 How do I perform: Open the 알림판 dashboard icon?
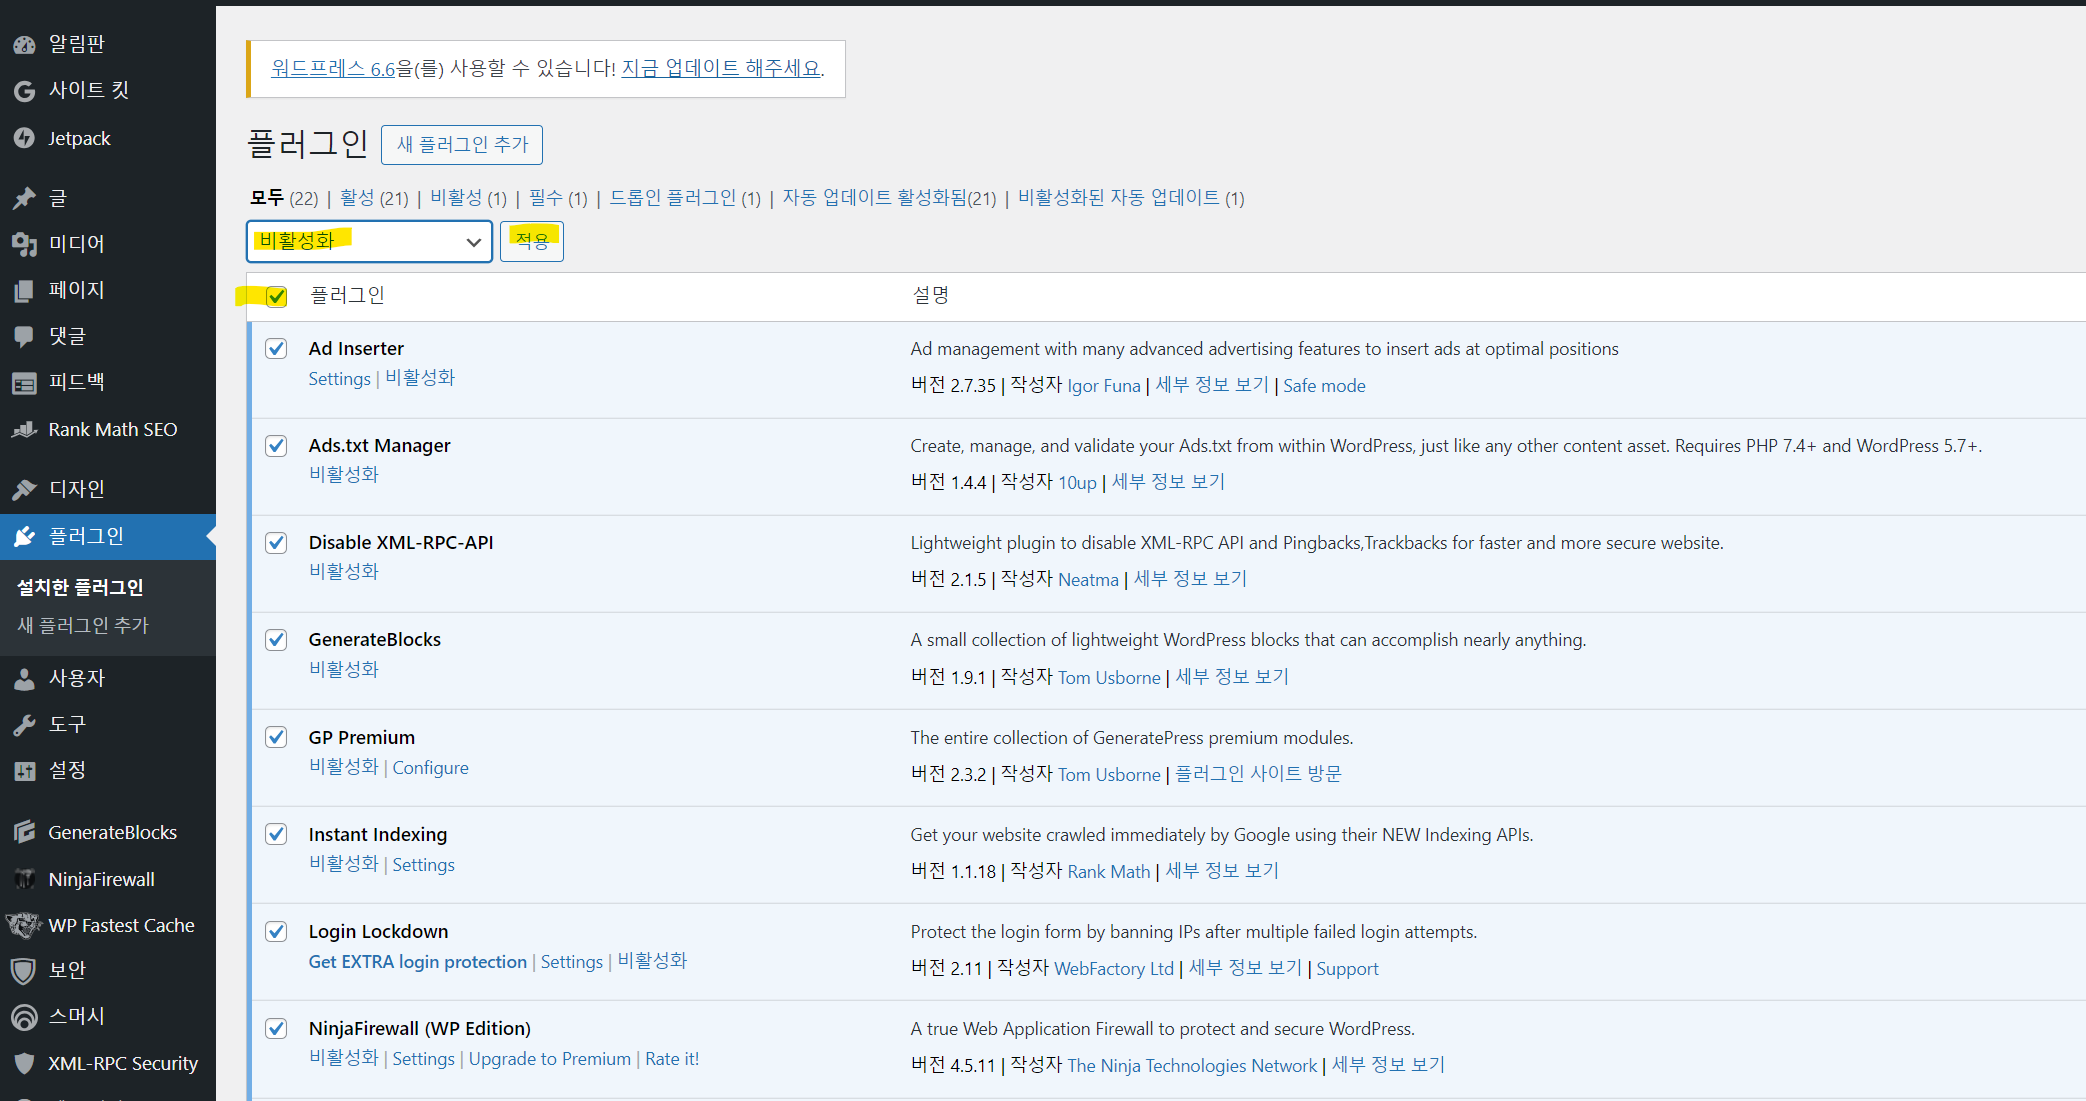coord(24,44)
